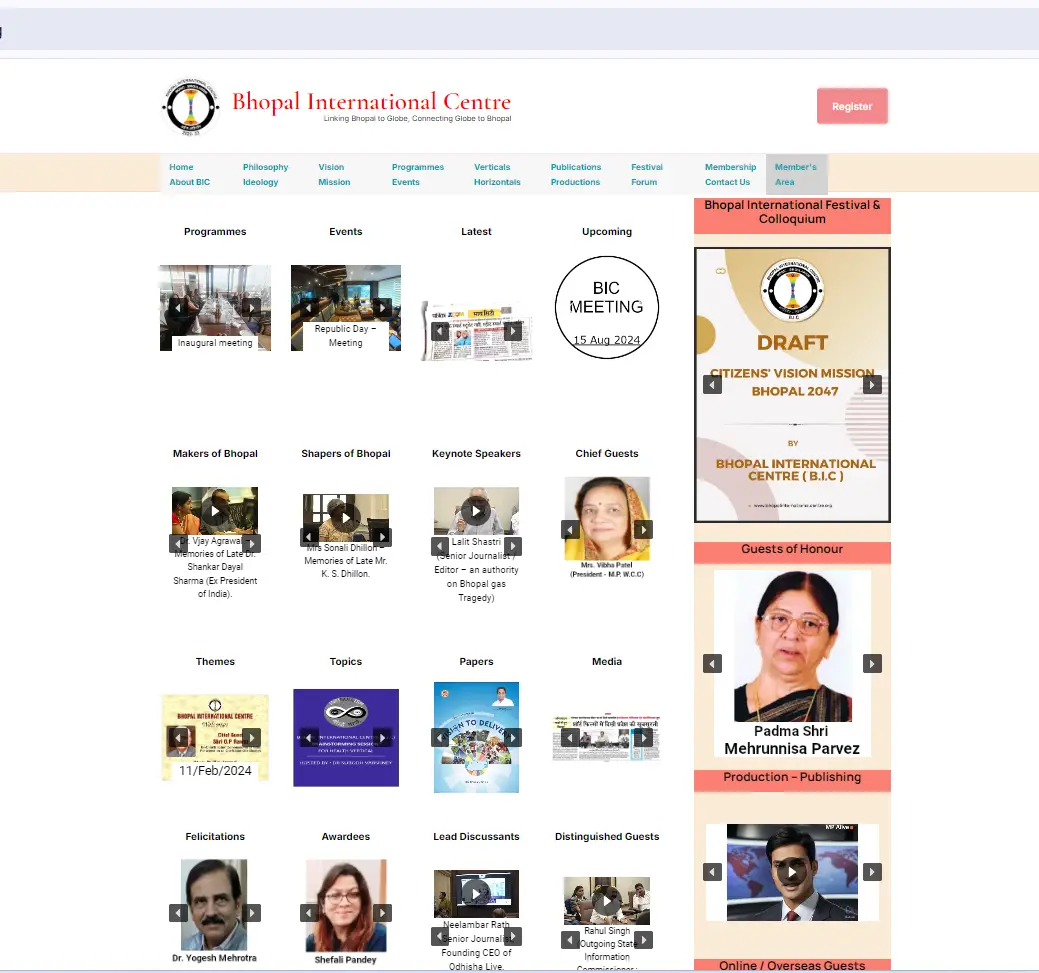Previous arrow in Papers carousel
Viewport: 1039px width, 973px height.
(x=440, y=737)
